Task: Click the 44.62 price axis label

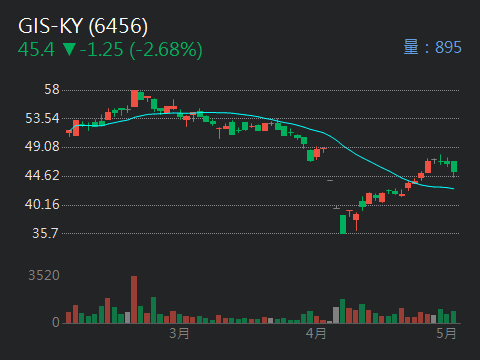Action: 42,175
